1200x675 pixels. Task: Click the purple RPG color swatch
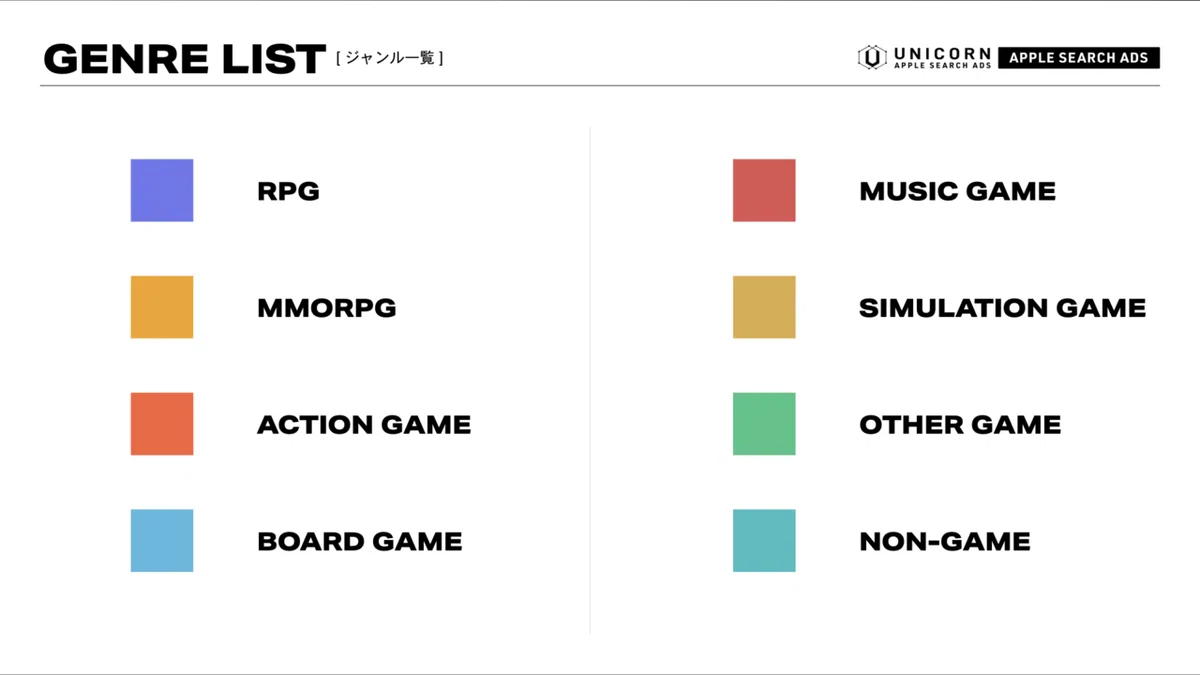click(162, 190)
